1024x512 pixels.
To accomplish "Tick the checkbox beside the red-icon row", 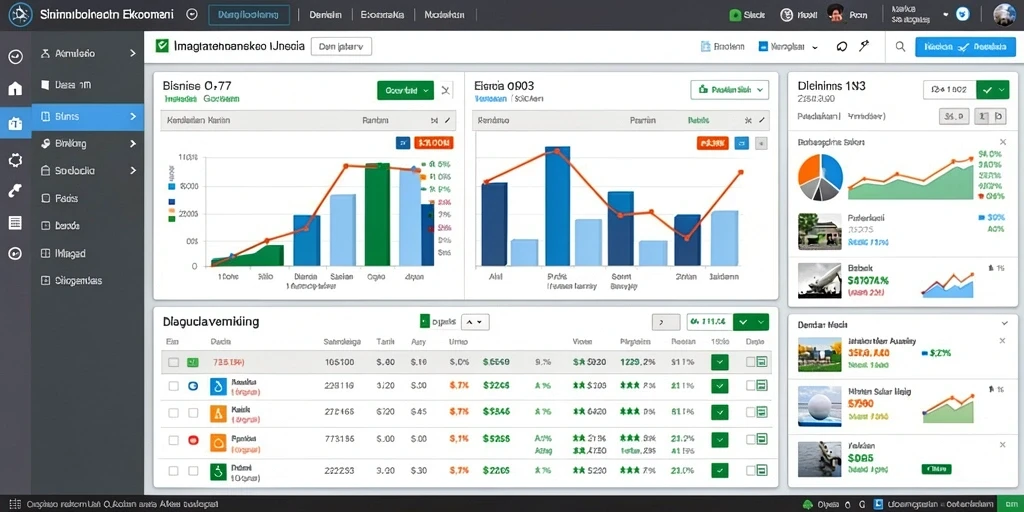I will 173,440.
